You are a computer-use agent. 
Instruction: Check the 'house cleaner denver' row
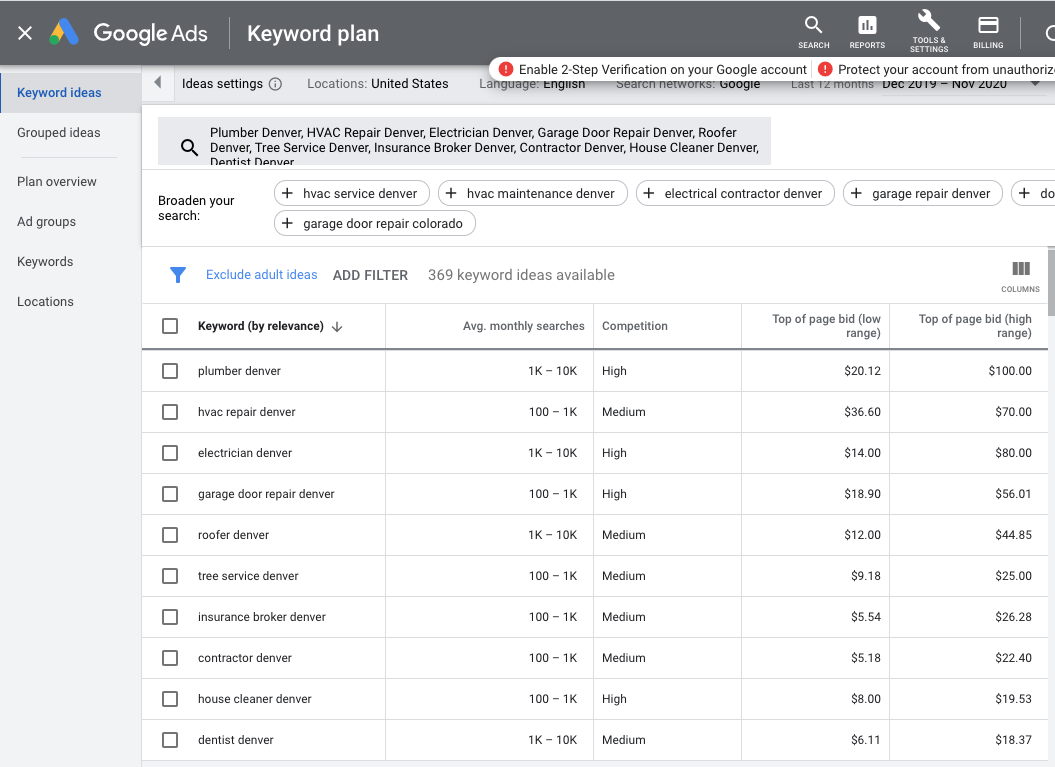170,699
